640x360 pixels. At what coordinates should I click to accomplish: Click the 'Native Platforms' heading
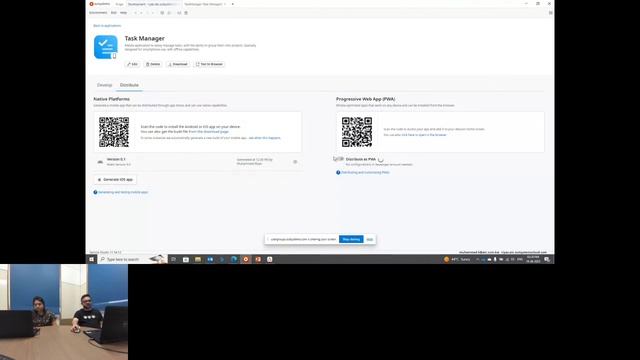111,99
